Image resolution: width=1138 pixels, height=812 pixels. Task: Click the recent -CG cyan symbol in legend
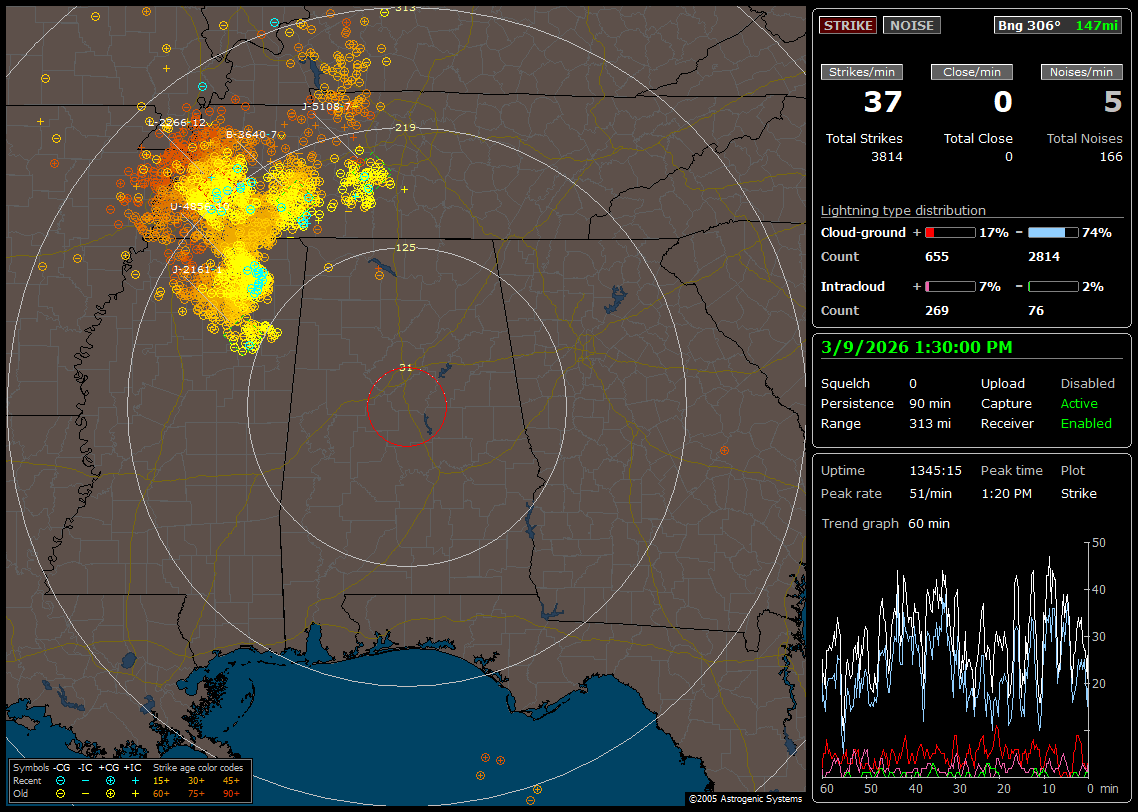(61, 780)
